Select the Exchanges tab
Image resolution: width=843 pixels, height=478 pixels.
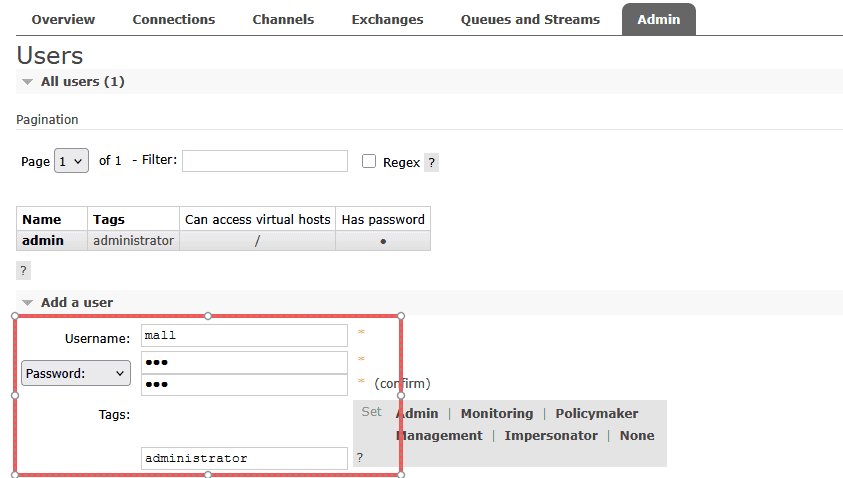pos(387,19)
